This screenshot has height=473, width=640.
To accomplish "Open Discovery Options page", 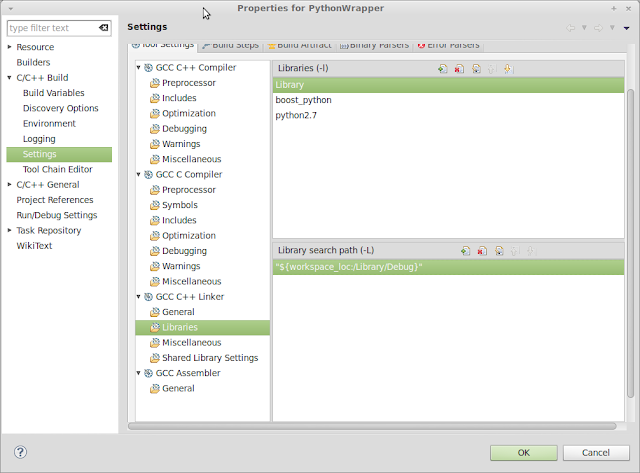I will [60, 108].
